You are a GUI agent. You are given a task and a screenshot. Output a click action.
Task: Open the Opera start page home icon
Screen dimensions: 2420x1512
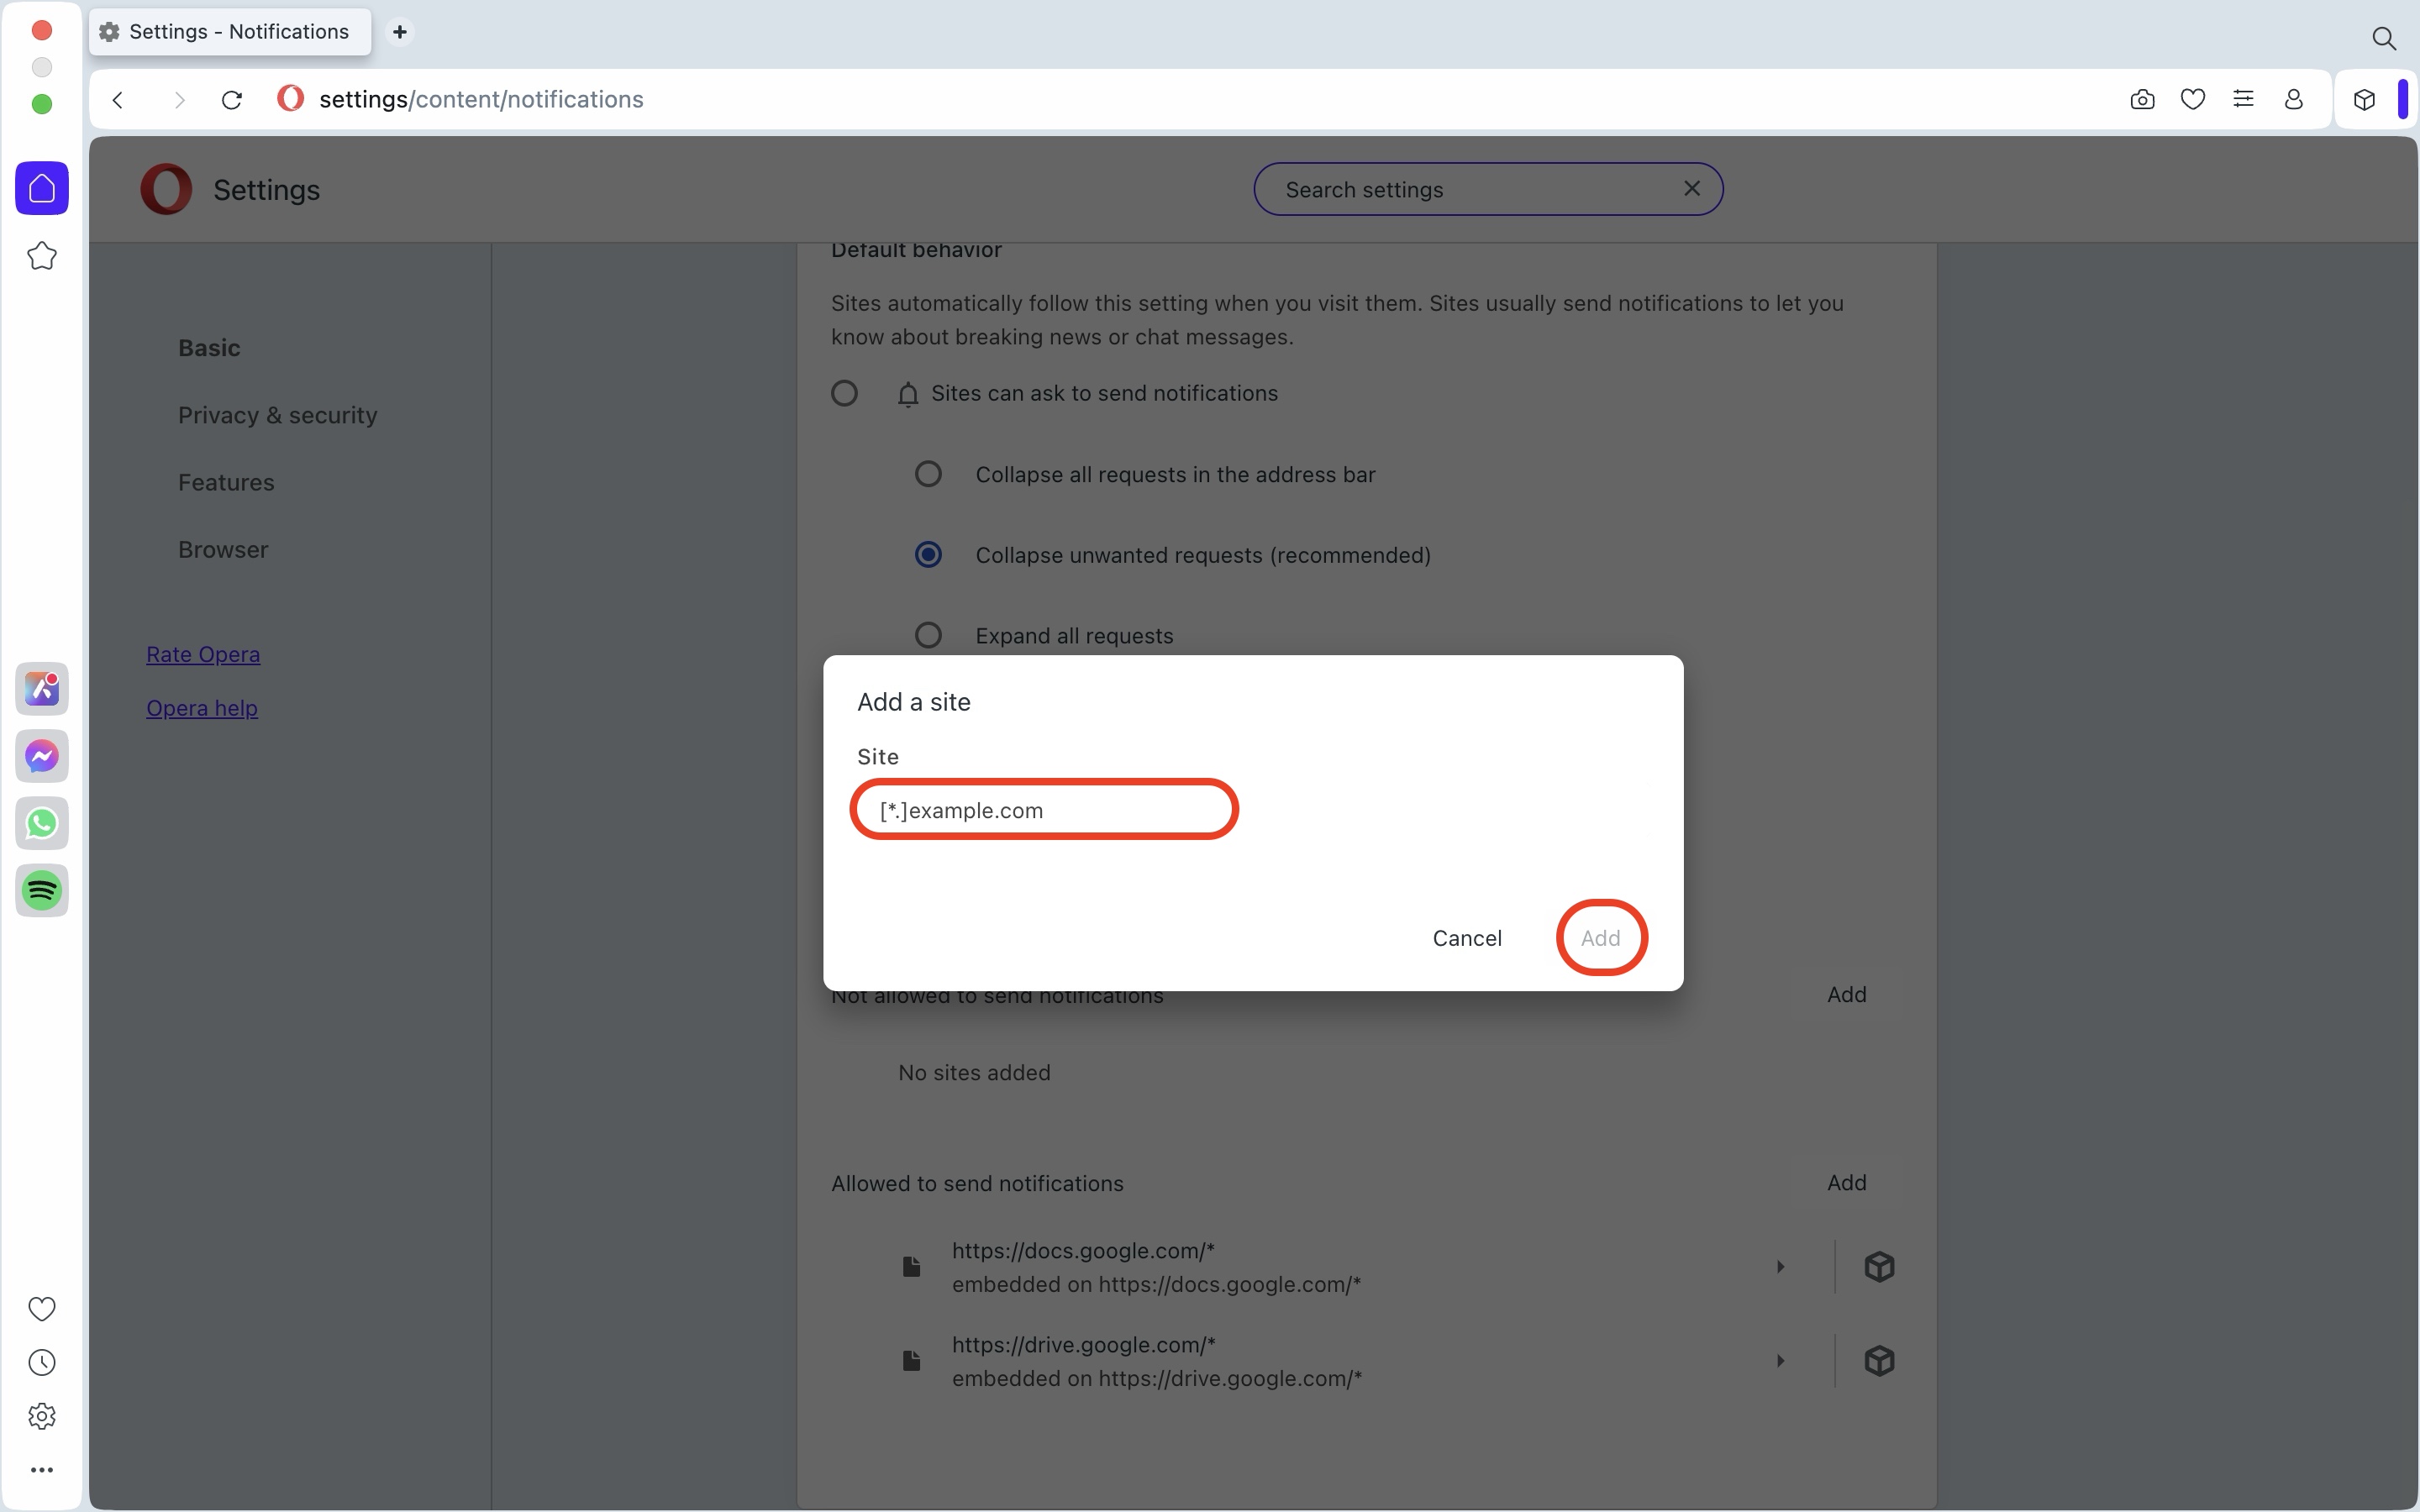42,188
